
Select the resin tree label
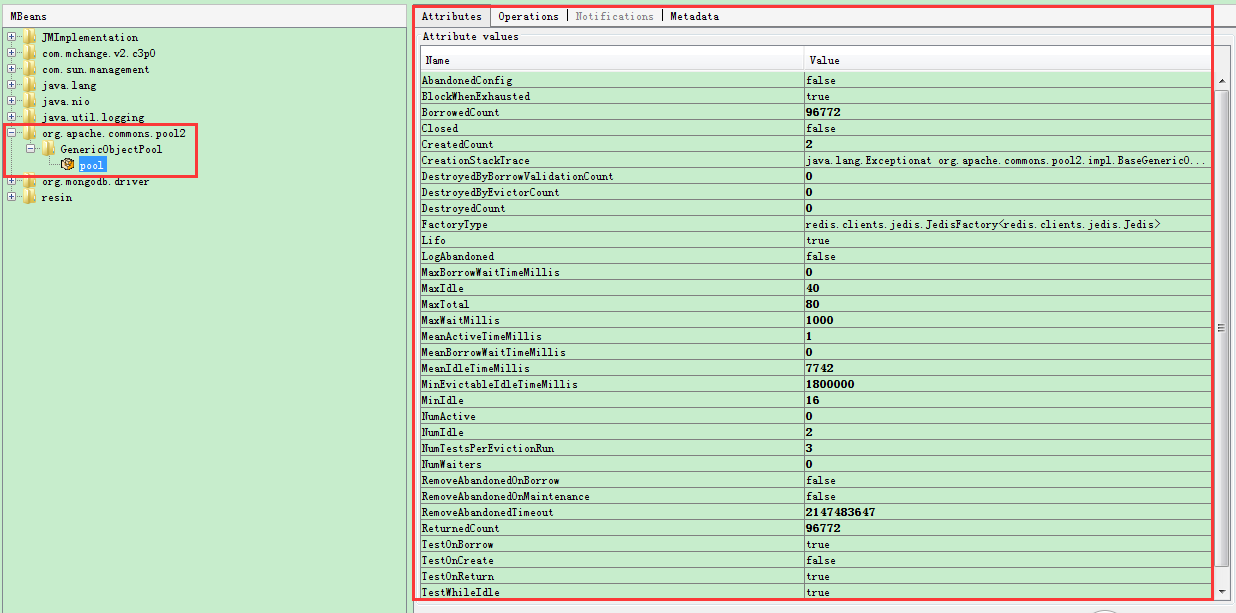click(x=56, y=197)
